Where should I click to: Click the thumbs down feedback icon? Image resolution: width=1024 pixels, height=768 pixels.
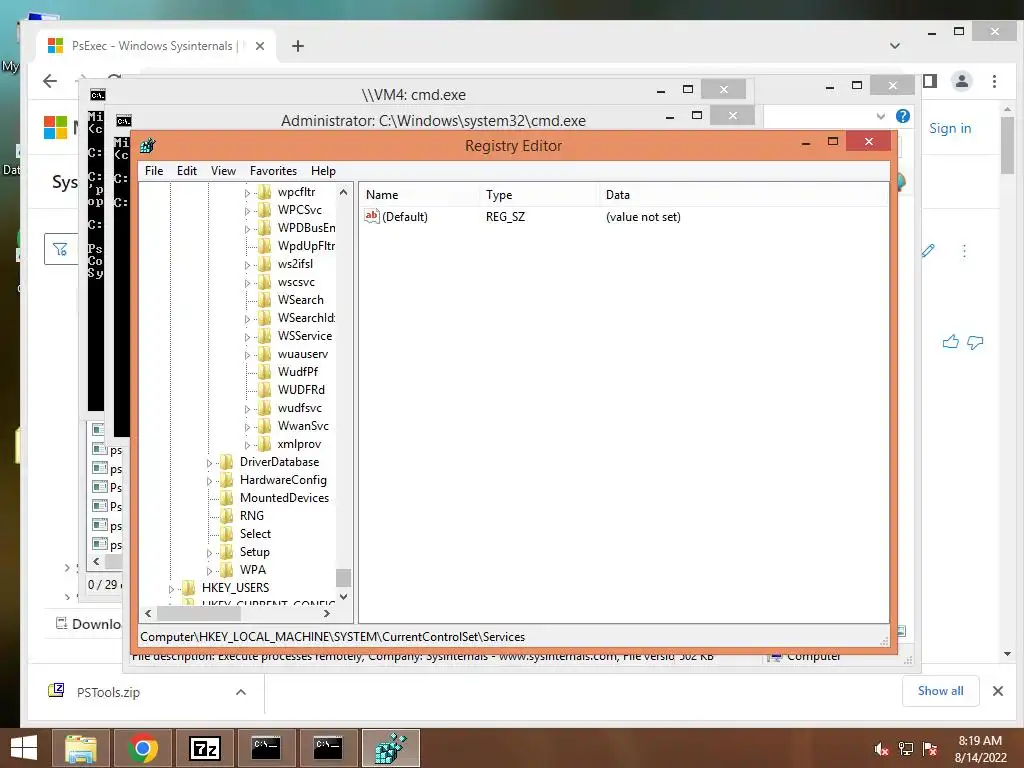click(975, 342)
